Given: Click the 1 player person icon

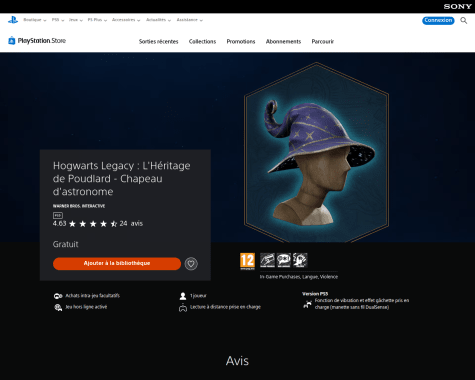Looking at the screenshot, I should coord(183,296).
